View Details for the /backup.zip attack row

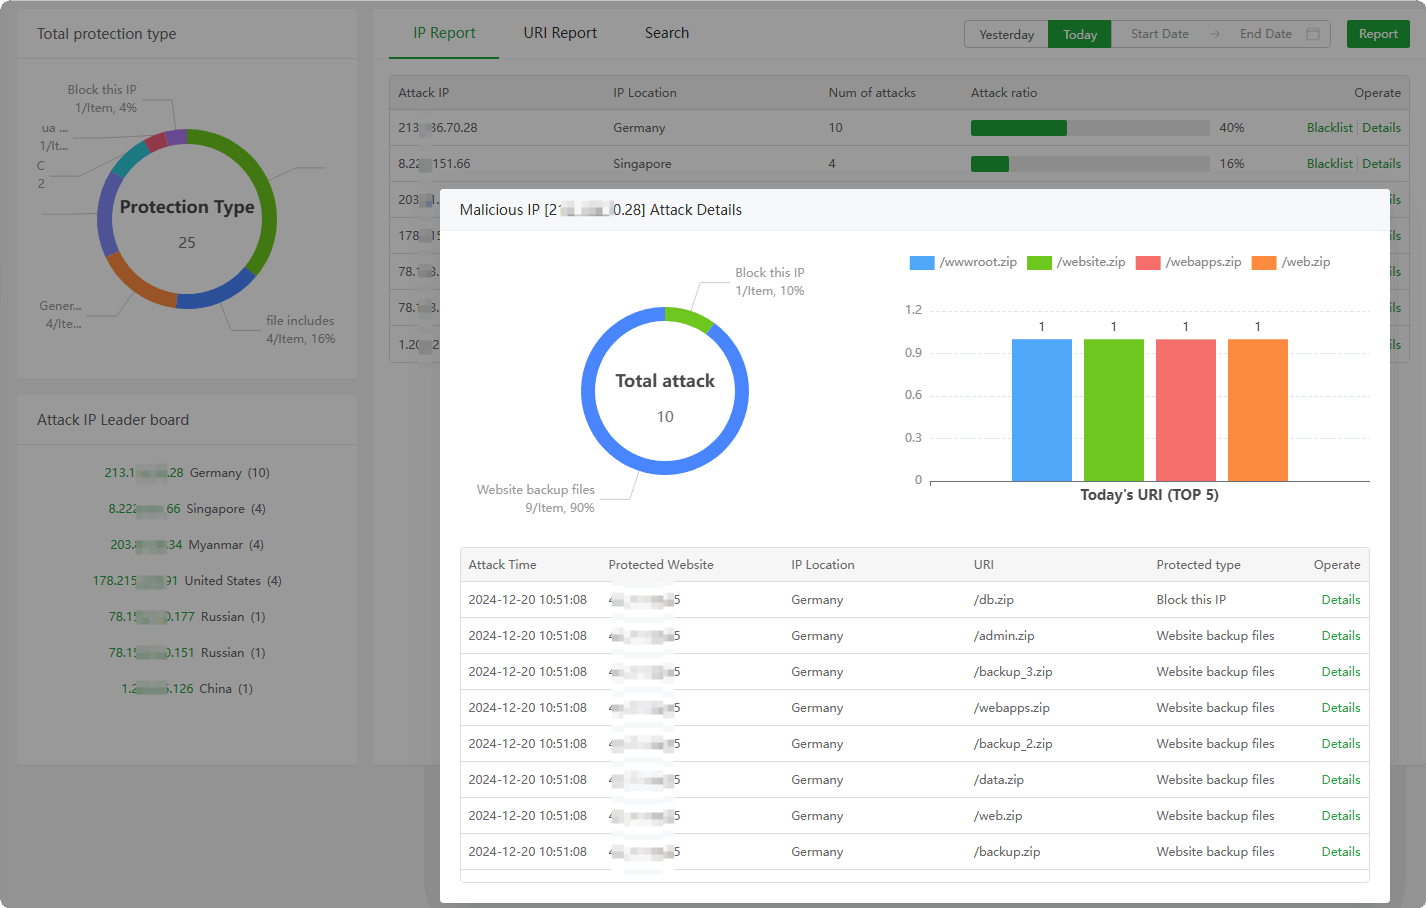[x=1340, y=852]
